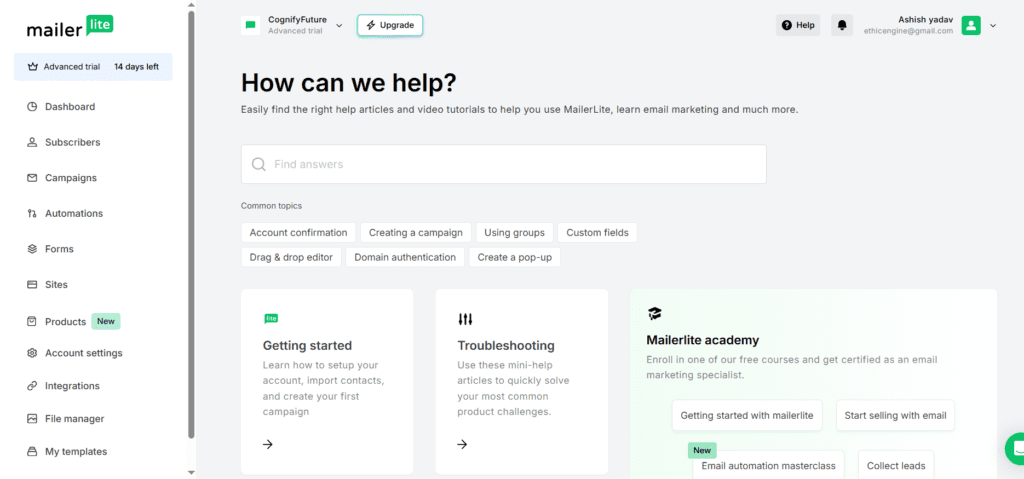Open the Create a pop-up topic
This screenshot has width=1024, height=479.
(x=515, y=257)
